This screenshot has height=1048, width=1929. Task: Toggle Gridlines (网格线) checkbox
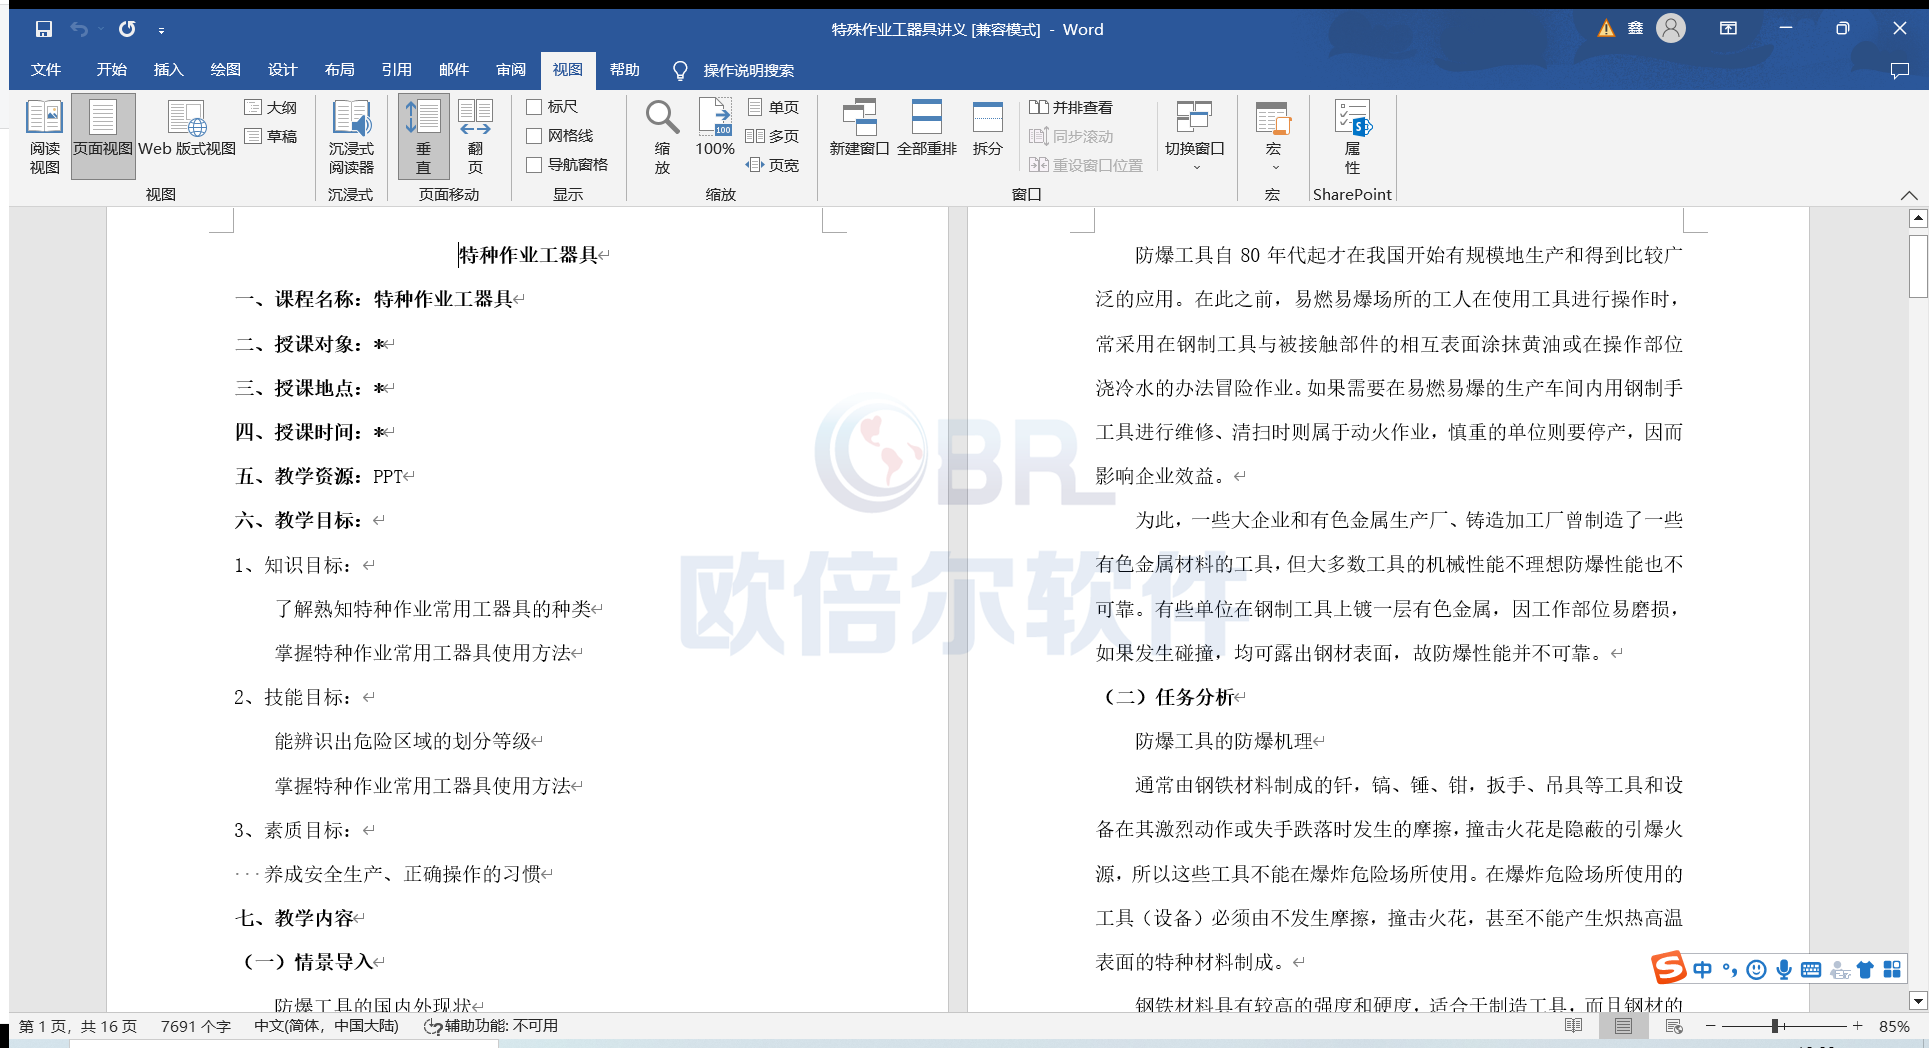pos(535,136)
